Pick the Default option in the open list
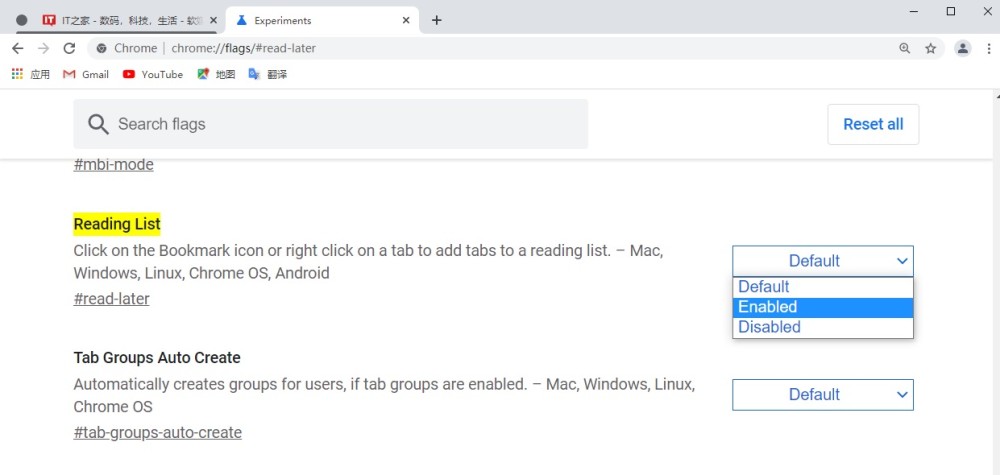The width and height of the screenshot is (1000, 475). click(x=822, y=287)
